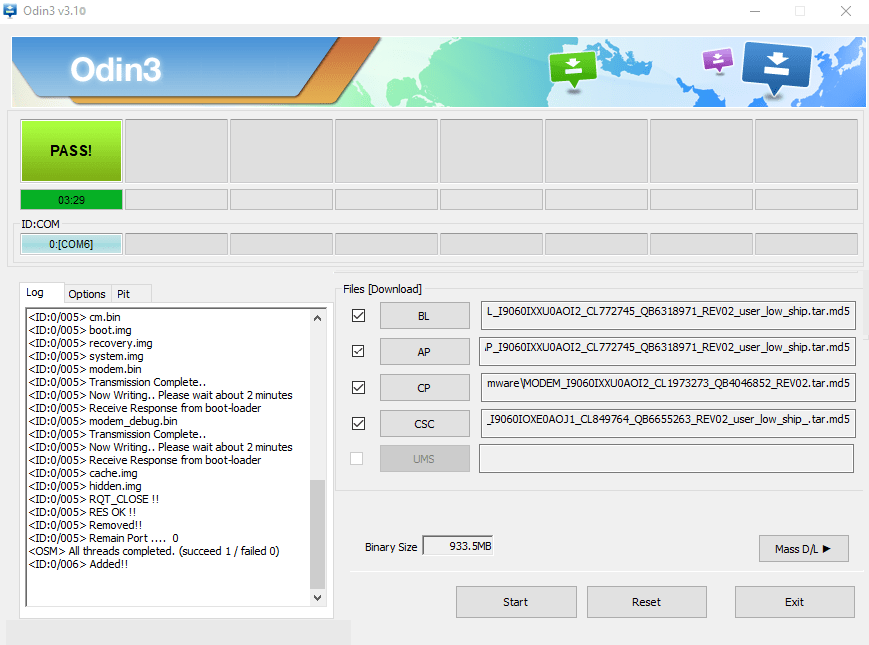Click log line 'Removed!!'
Viewport: 869px width, 645px height.
click(x=85, y=525)
